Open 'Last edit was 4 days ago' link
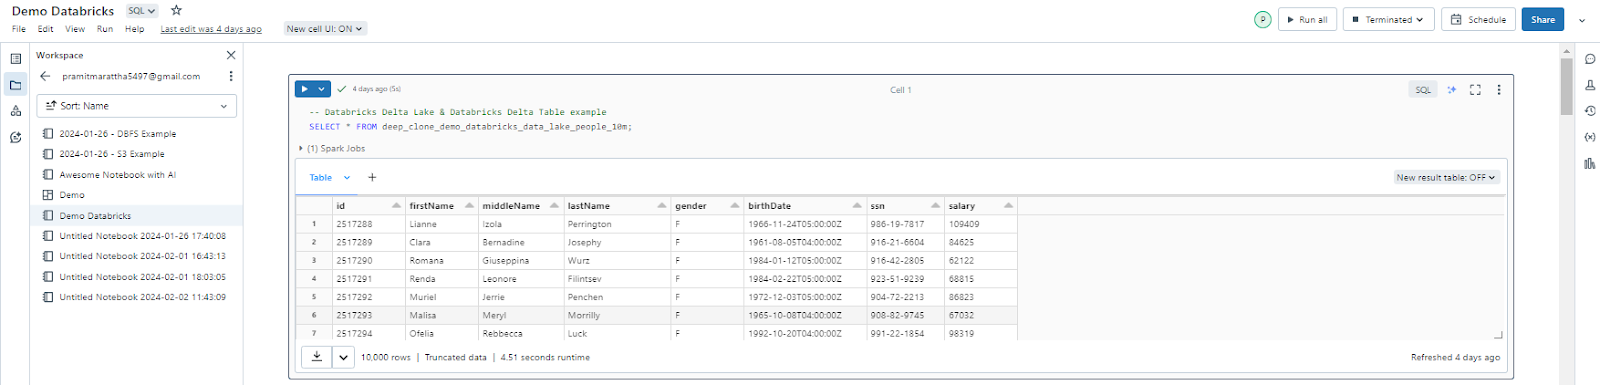The width and height of the screenshot is (1600, 385). (211, 29)
